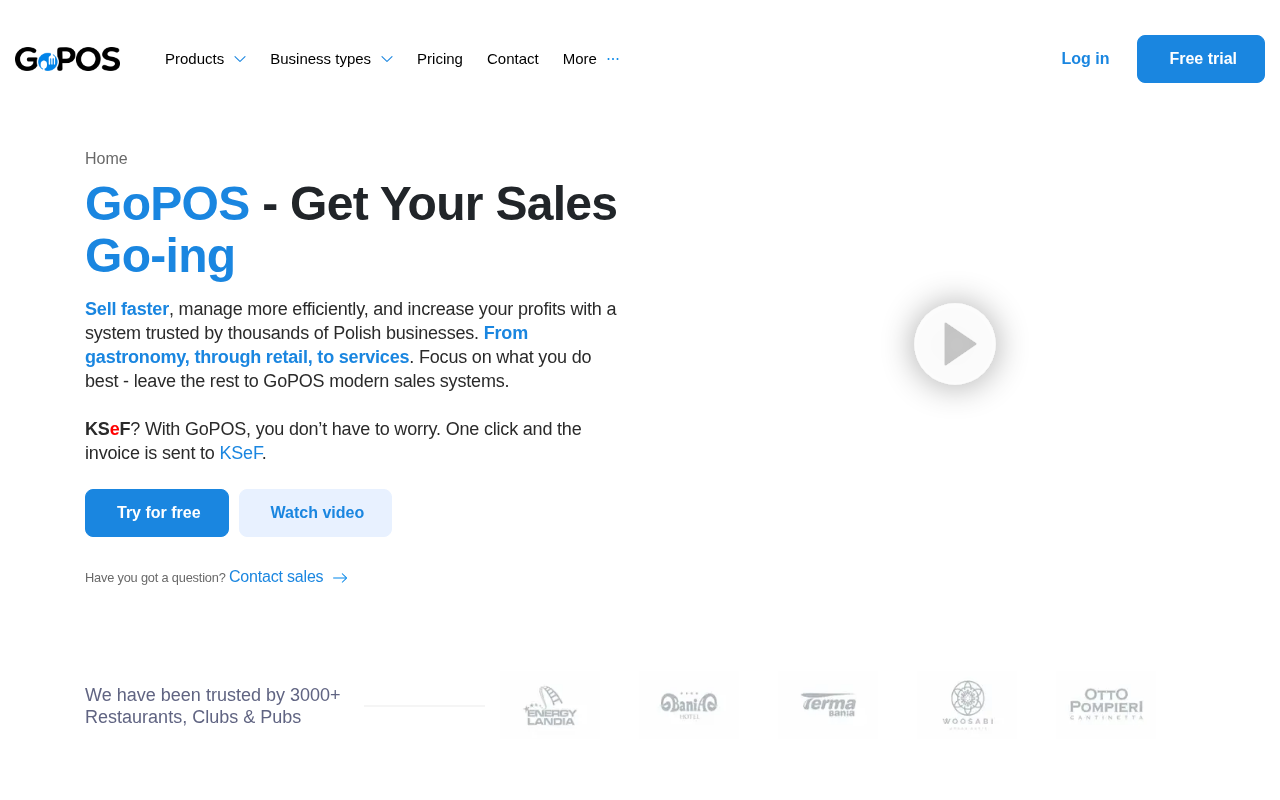
Task: Click the Energylandia logo
Action: pyautogui.click(x=551, y=706)
